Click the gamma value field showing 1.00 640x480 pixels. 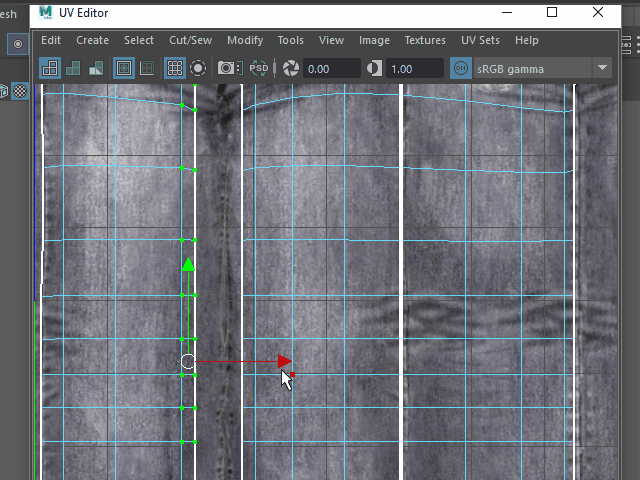[x=414, y=68]
